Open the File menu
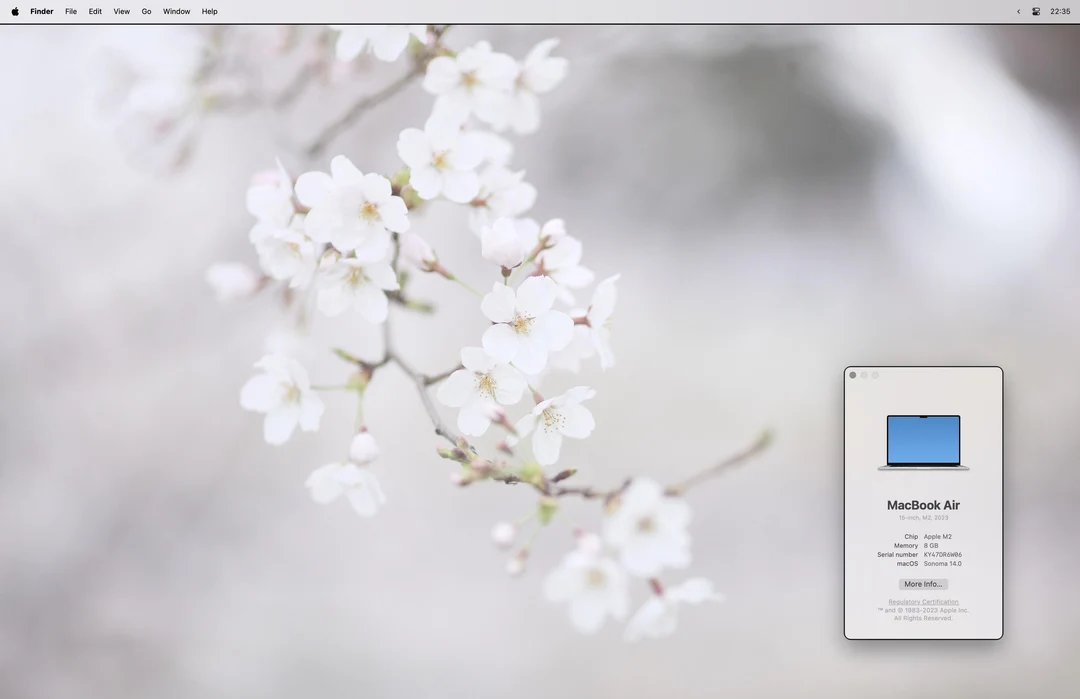The image size is (1080, 699). (70, 11)
